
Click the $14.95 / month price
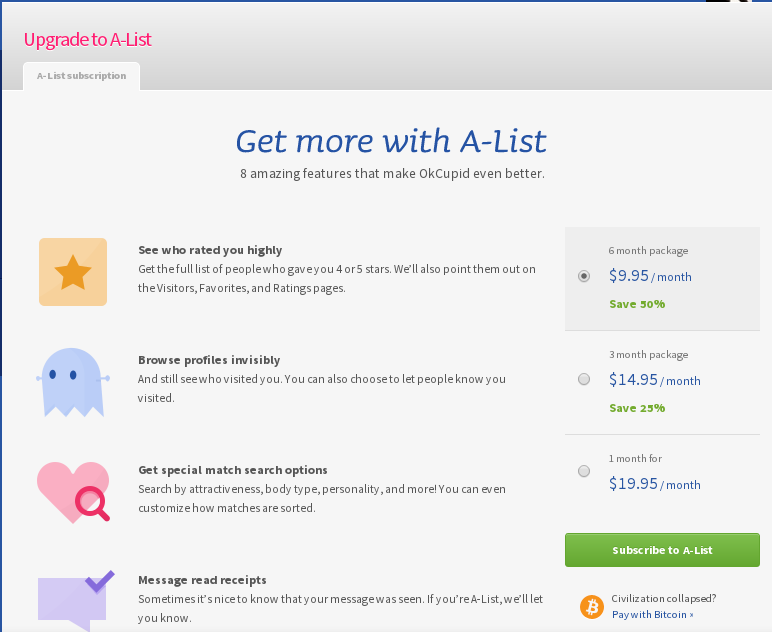[x=654, y=380]
